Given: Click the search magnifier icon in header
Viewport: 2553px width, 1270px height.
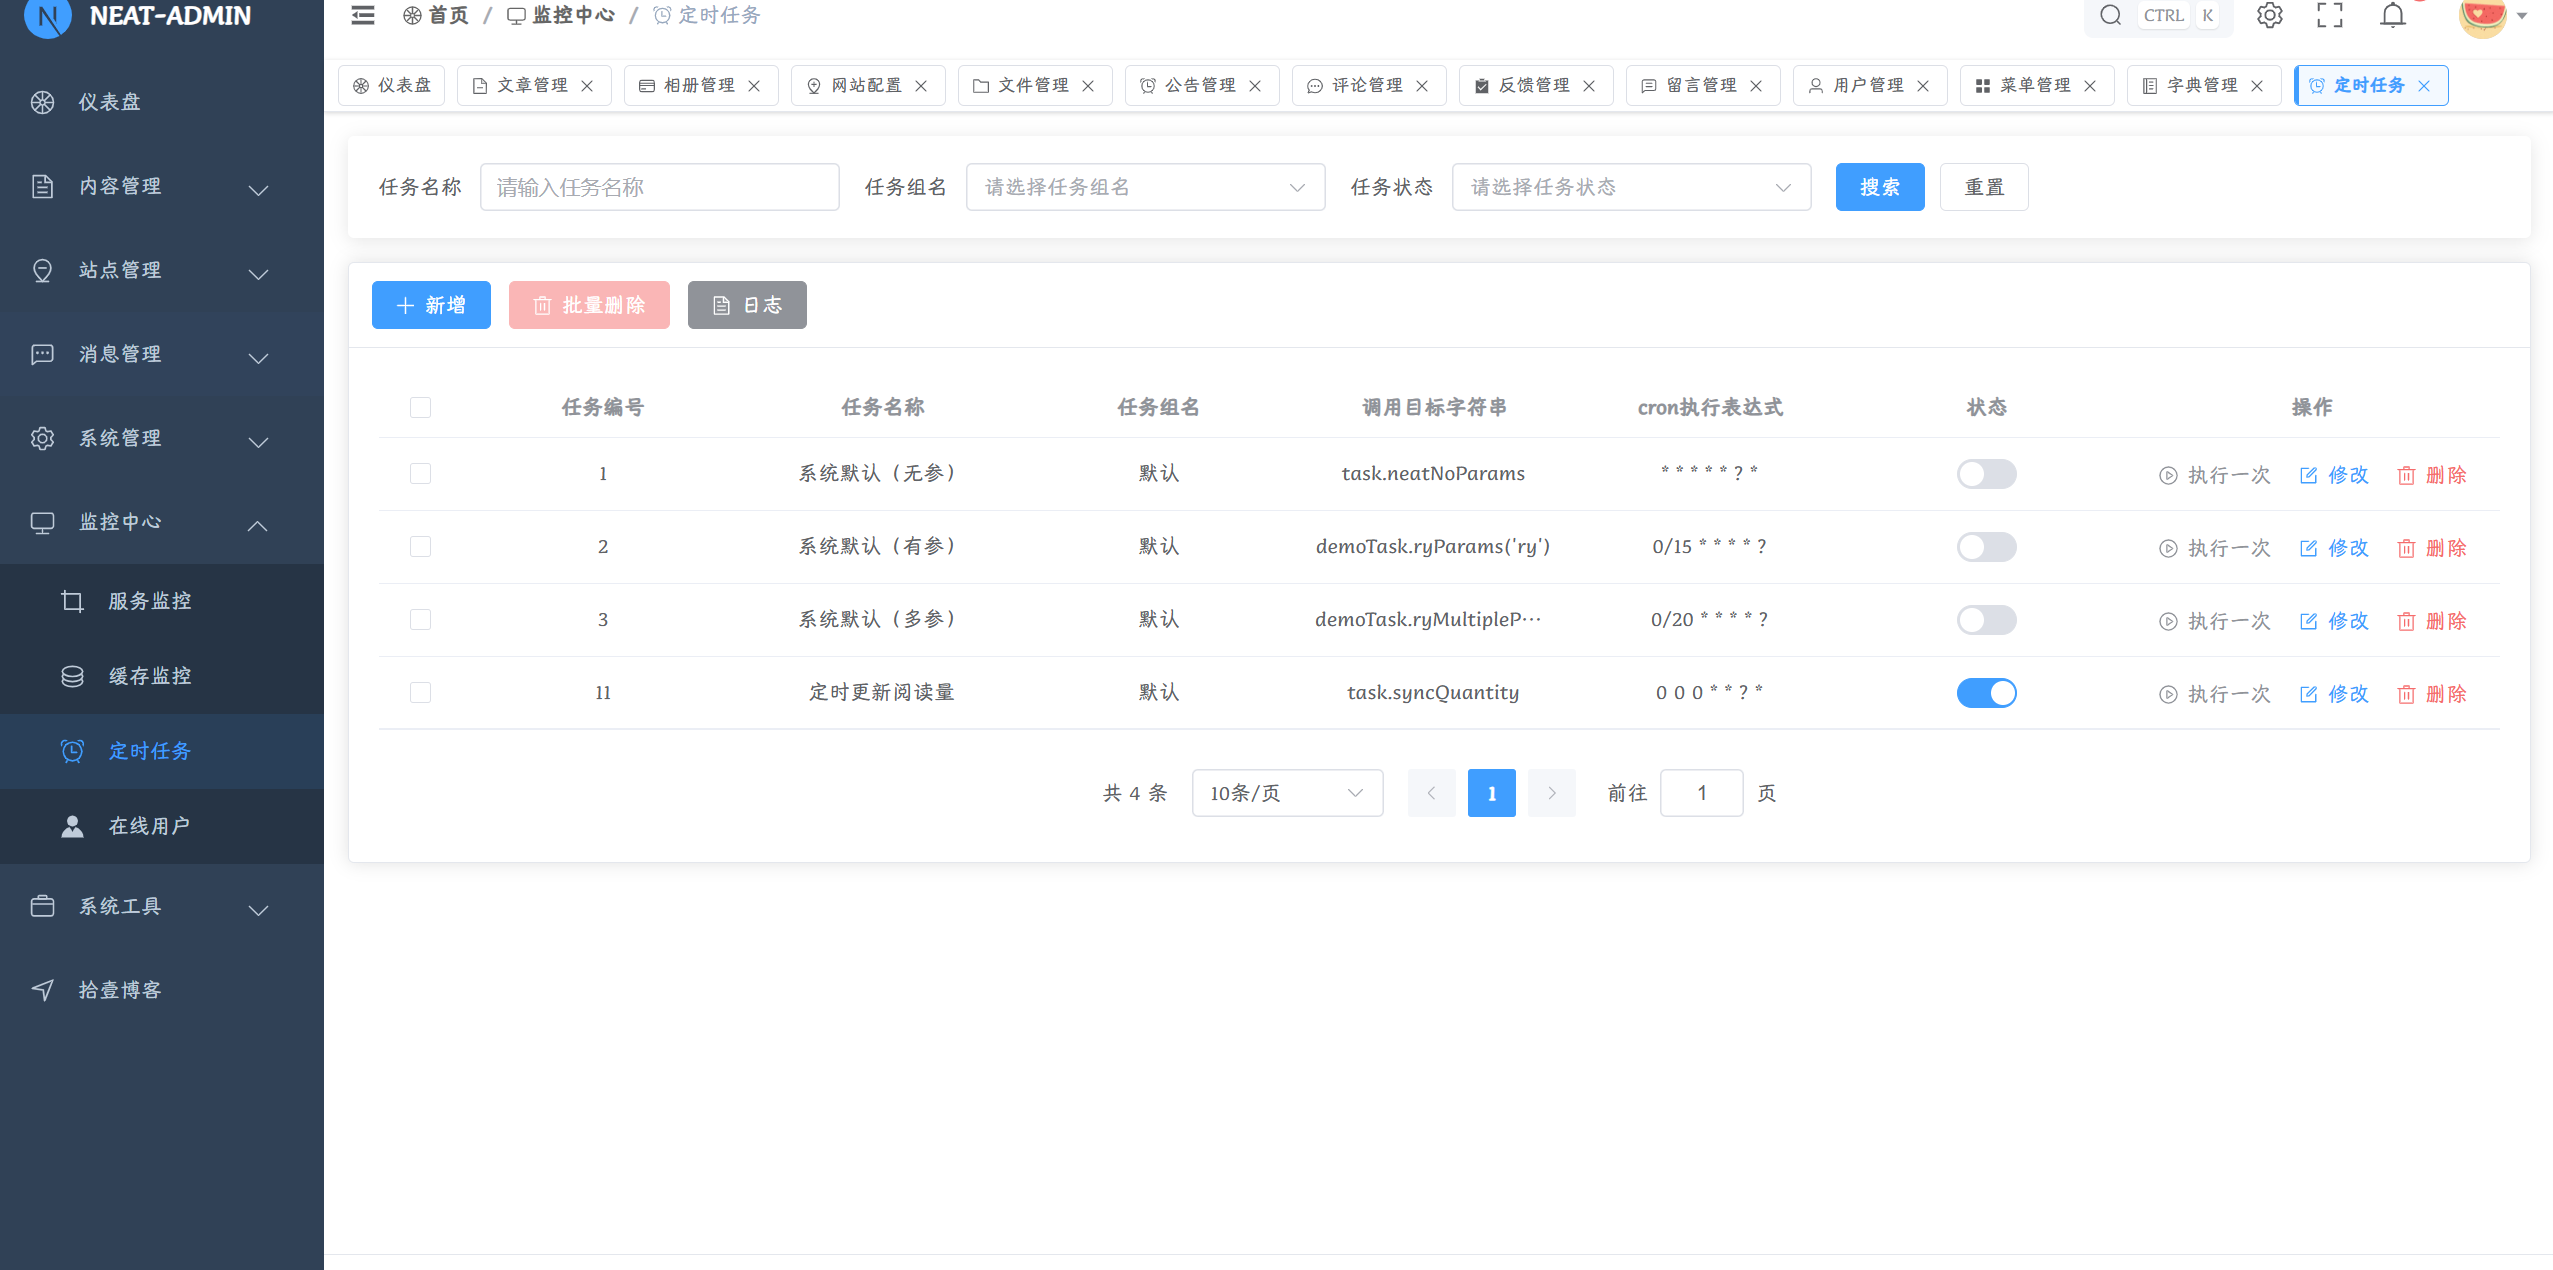Looking at the screenshot, I should pos(2110,15).
